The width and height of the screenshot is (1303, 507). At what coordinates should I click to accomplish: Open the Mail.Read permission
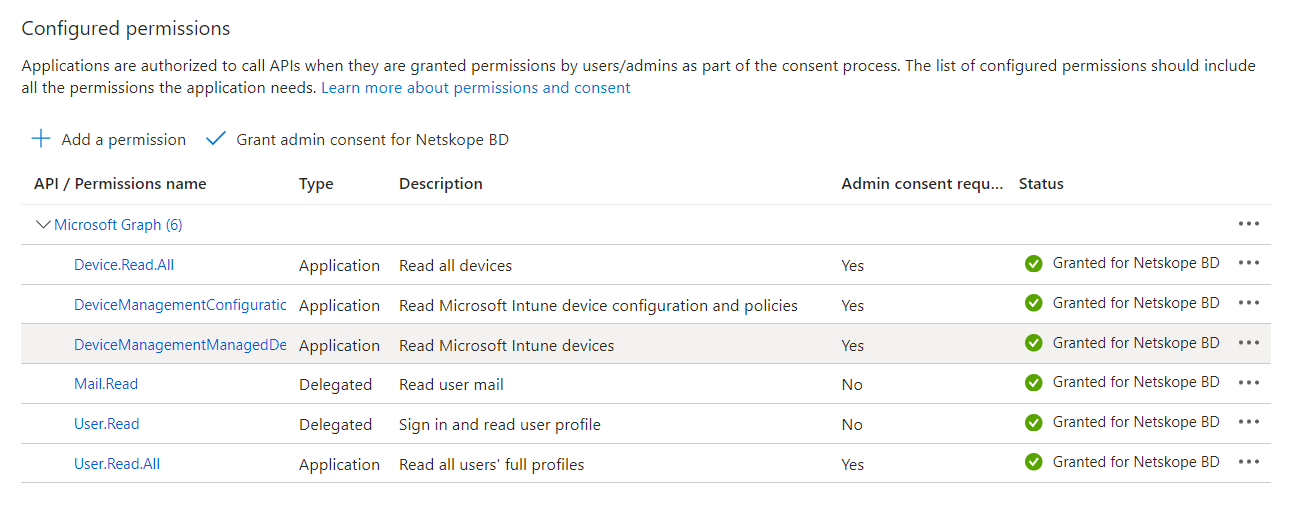point(106,384)
